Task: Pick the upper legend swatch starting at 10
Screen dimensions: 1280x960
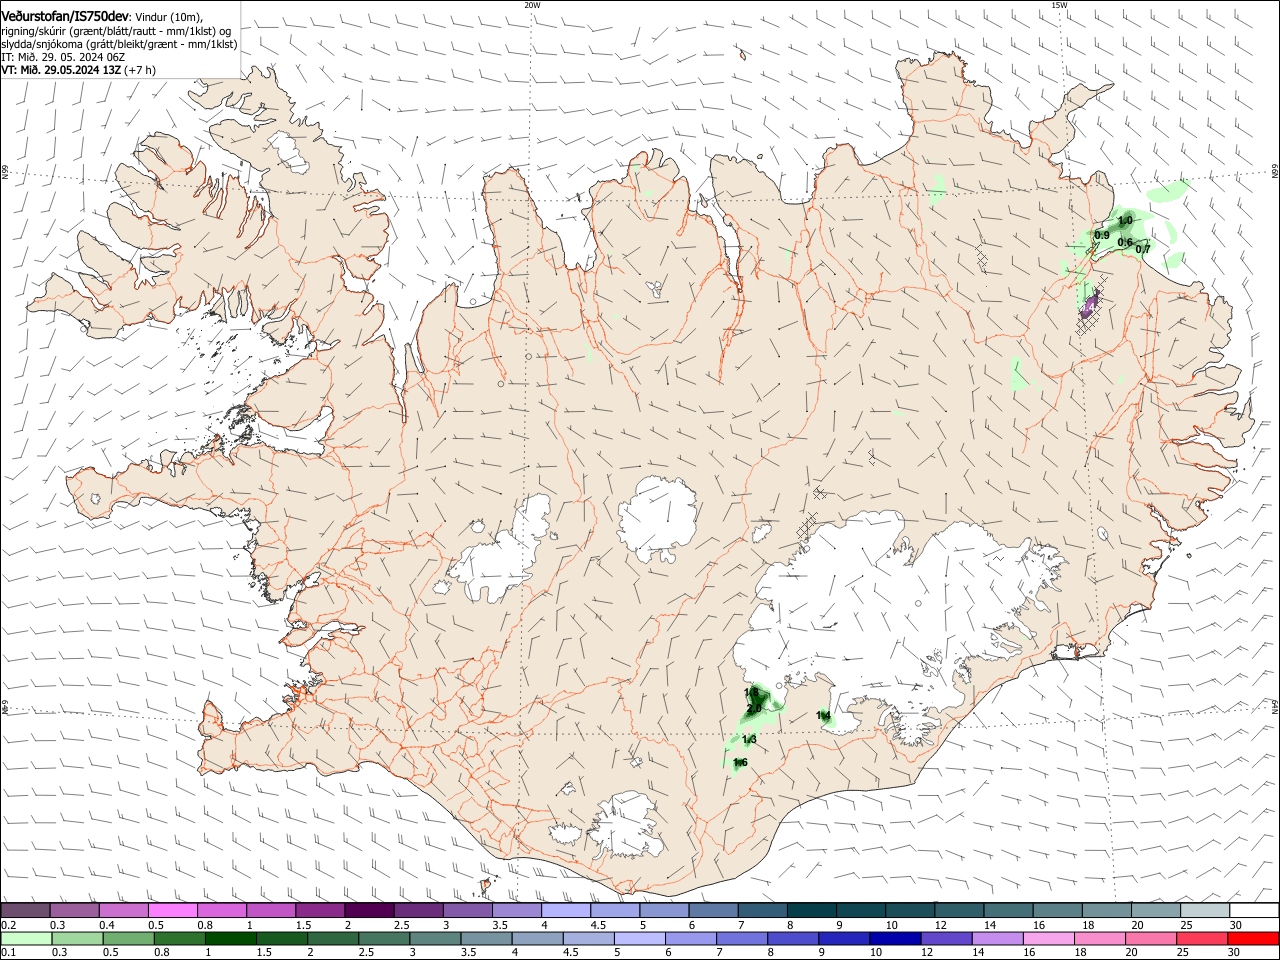Action: pyautogui.click(x=909, y=910)
